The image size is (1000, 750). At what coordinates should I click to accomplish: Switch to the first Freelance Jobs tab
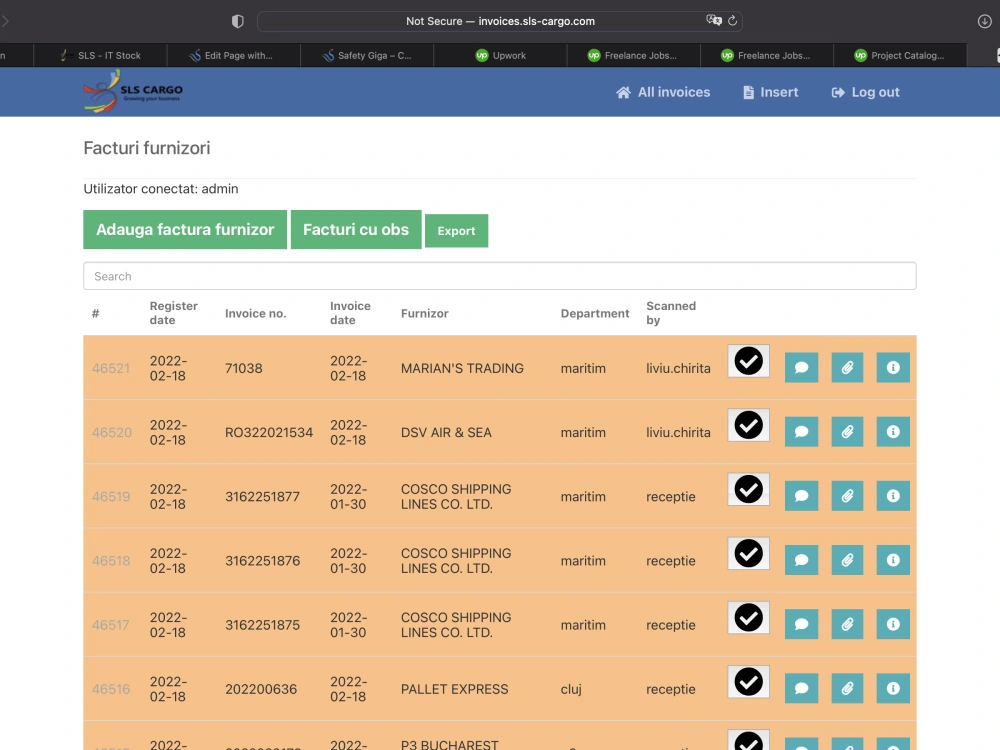click(x=633, y=55)
